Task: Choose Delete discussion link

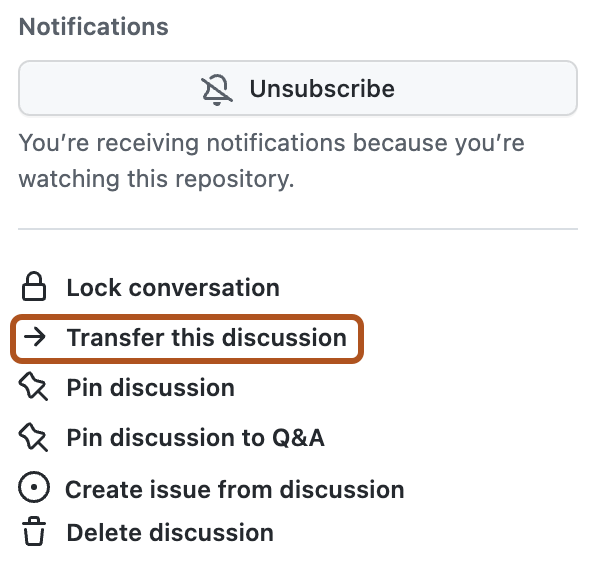Action: coord(170,533)
